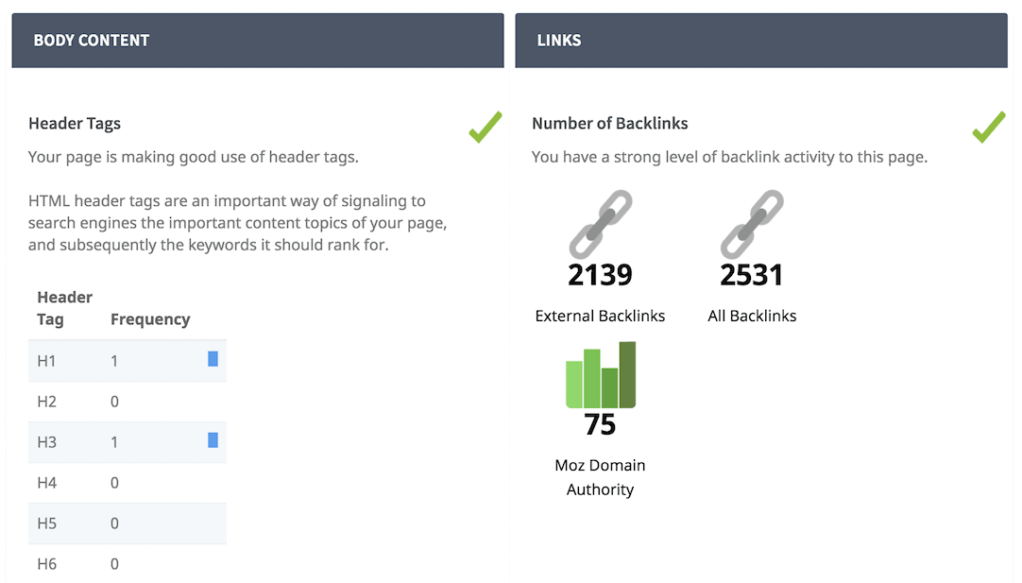This screenshot has height=583, width=1022.
Task: Click the 2531 all backlinks count
Action: coord(752,275)
